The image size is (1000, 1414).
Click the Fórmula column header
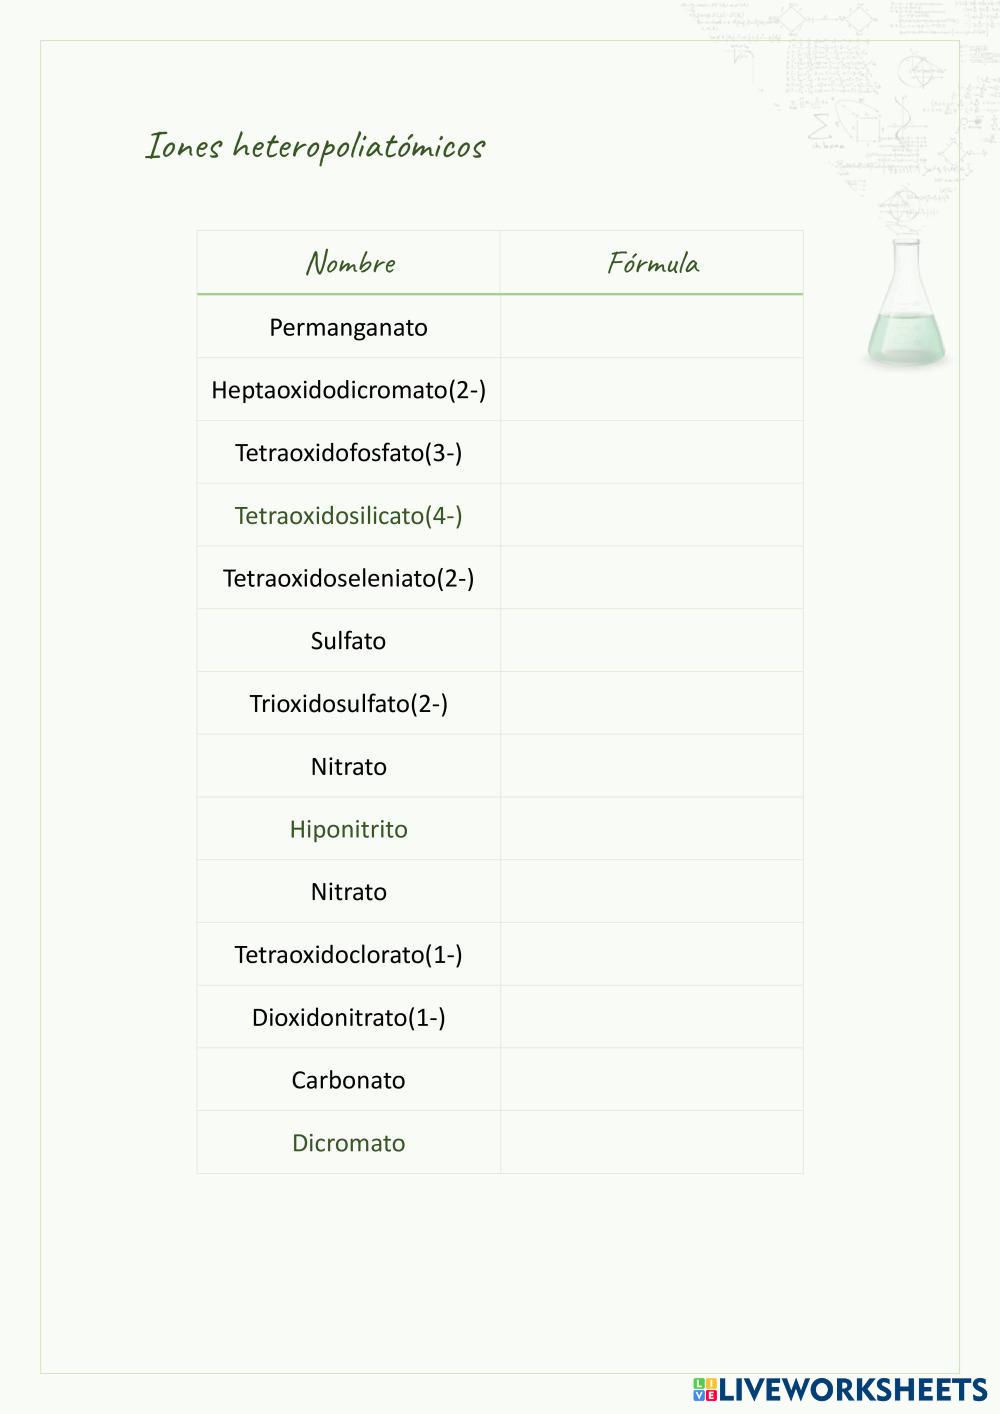click(652, 263)
